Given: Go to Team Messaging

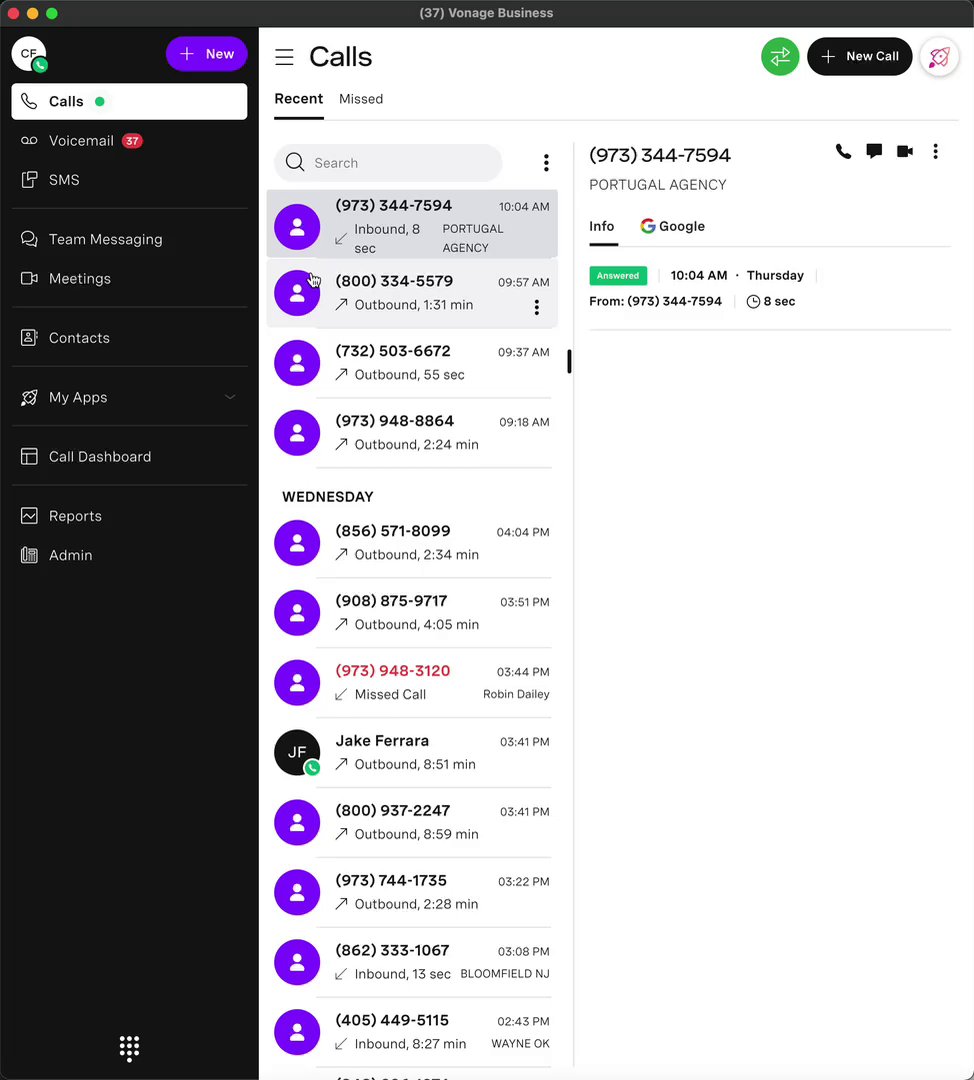Looking at the screenshot, I should tap(129, 239).
